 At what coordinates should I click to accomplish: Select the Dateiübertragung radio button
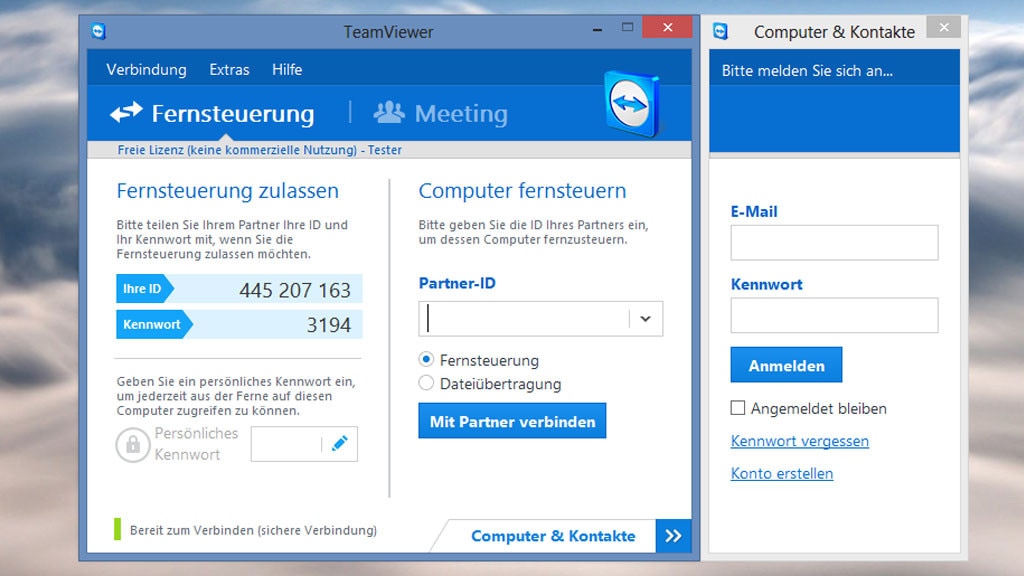tap(424, 384)
